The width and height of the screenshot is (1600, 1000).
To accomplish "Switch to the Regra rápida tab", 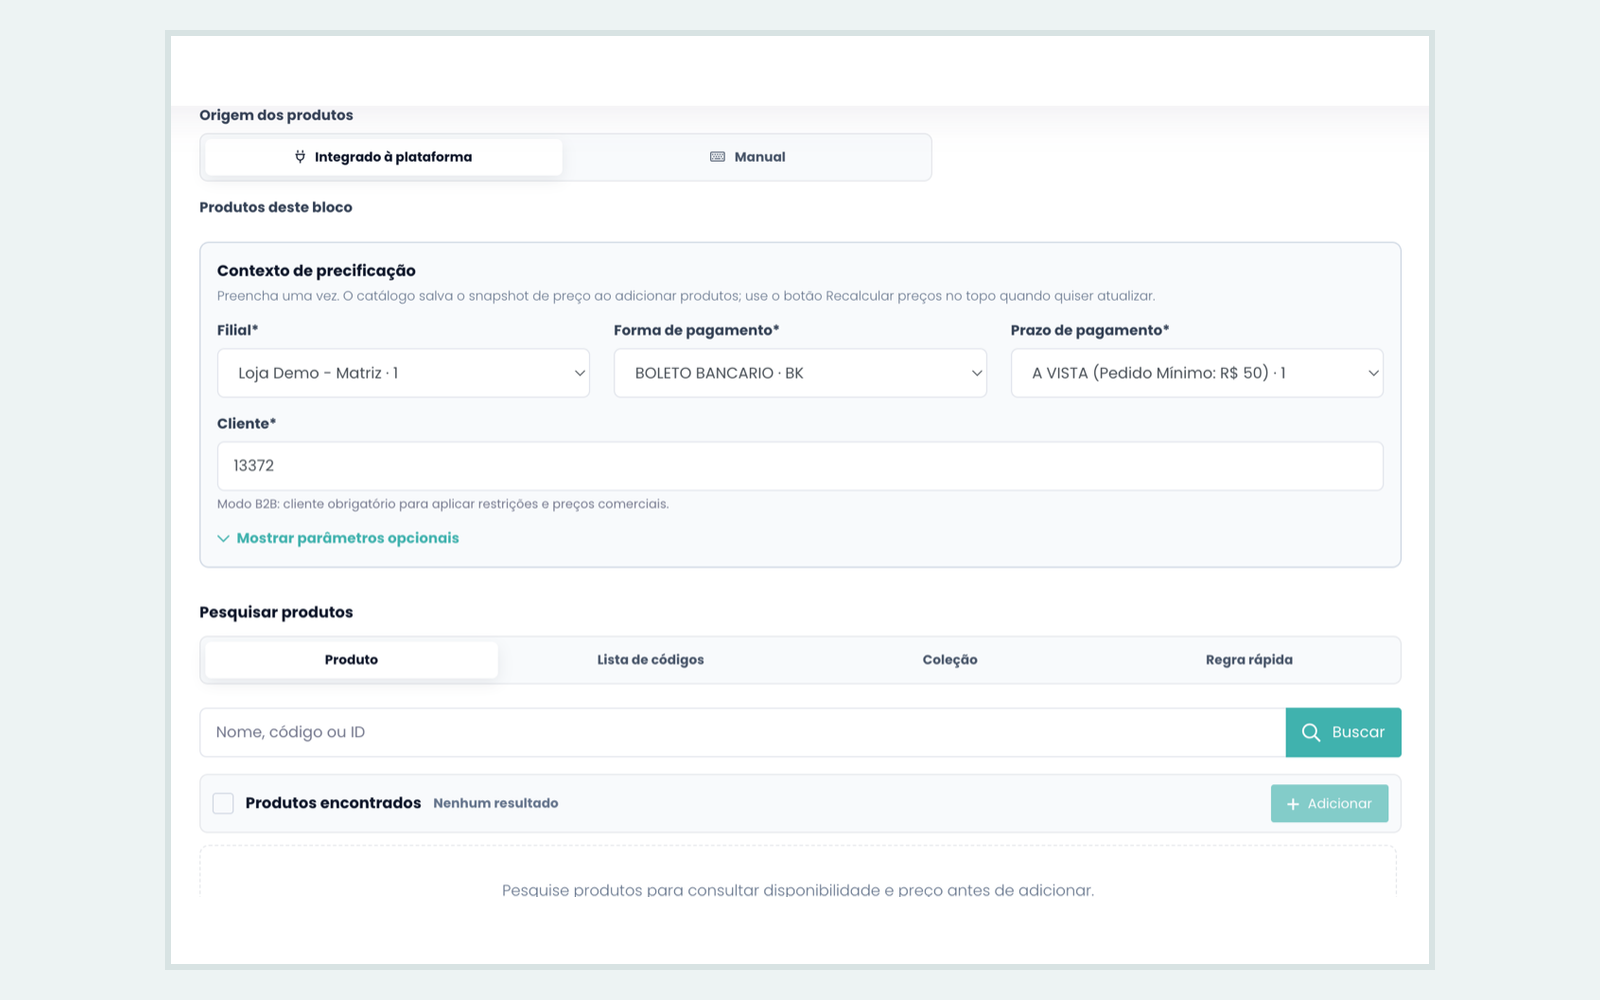I will [1249, 660].
